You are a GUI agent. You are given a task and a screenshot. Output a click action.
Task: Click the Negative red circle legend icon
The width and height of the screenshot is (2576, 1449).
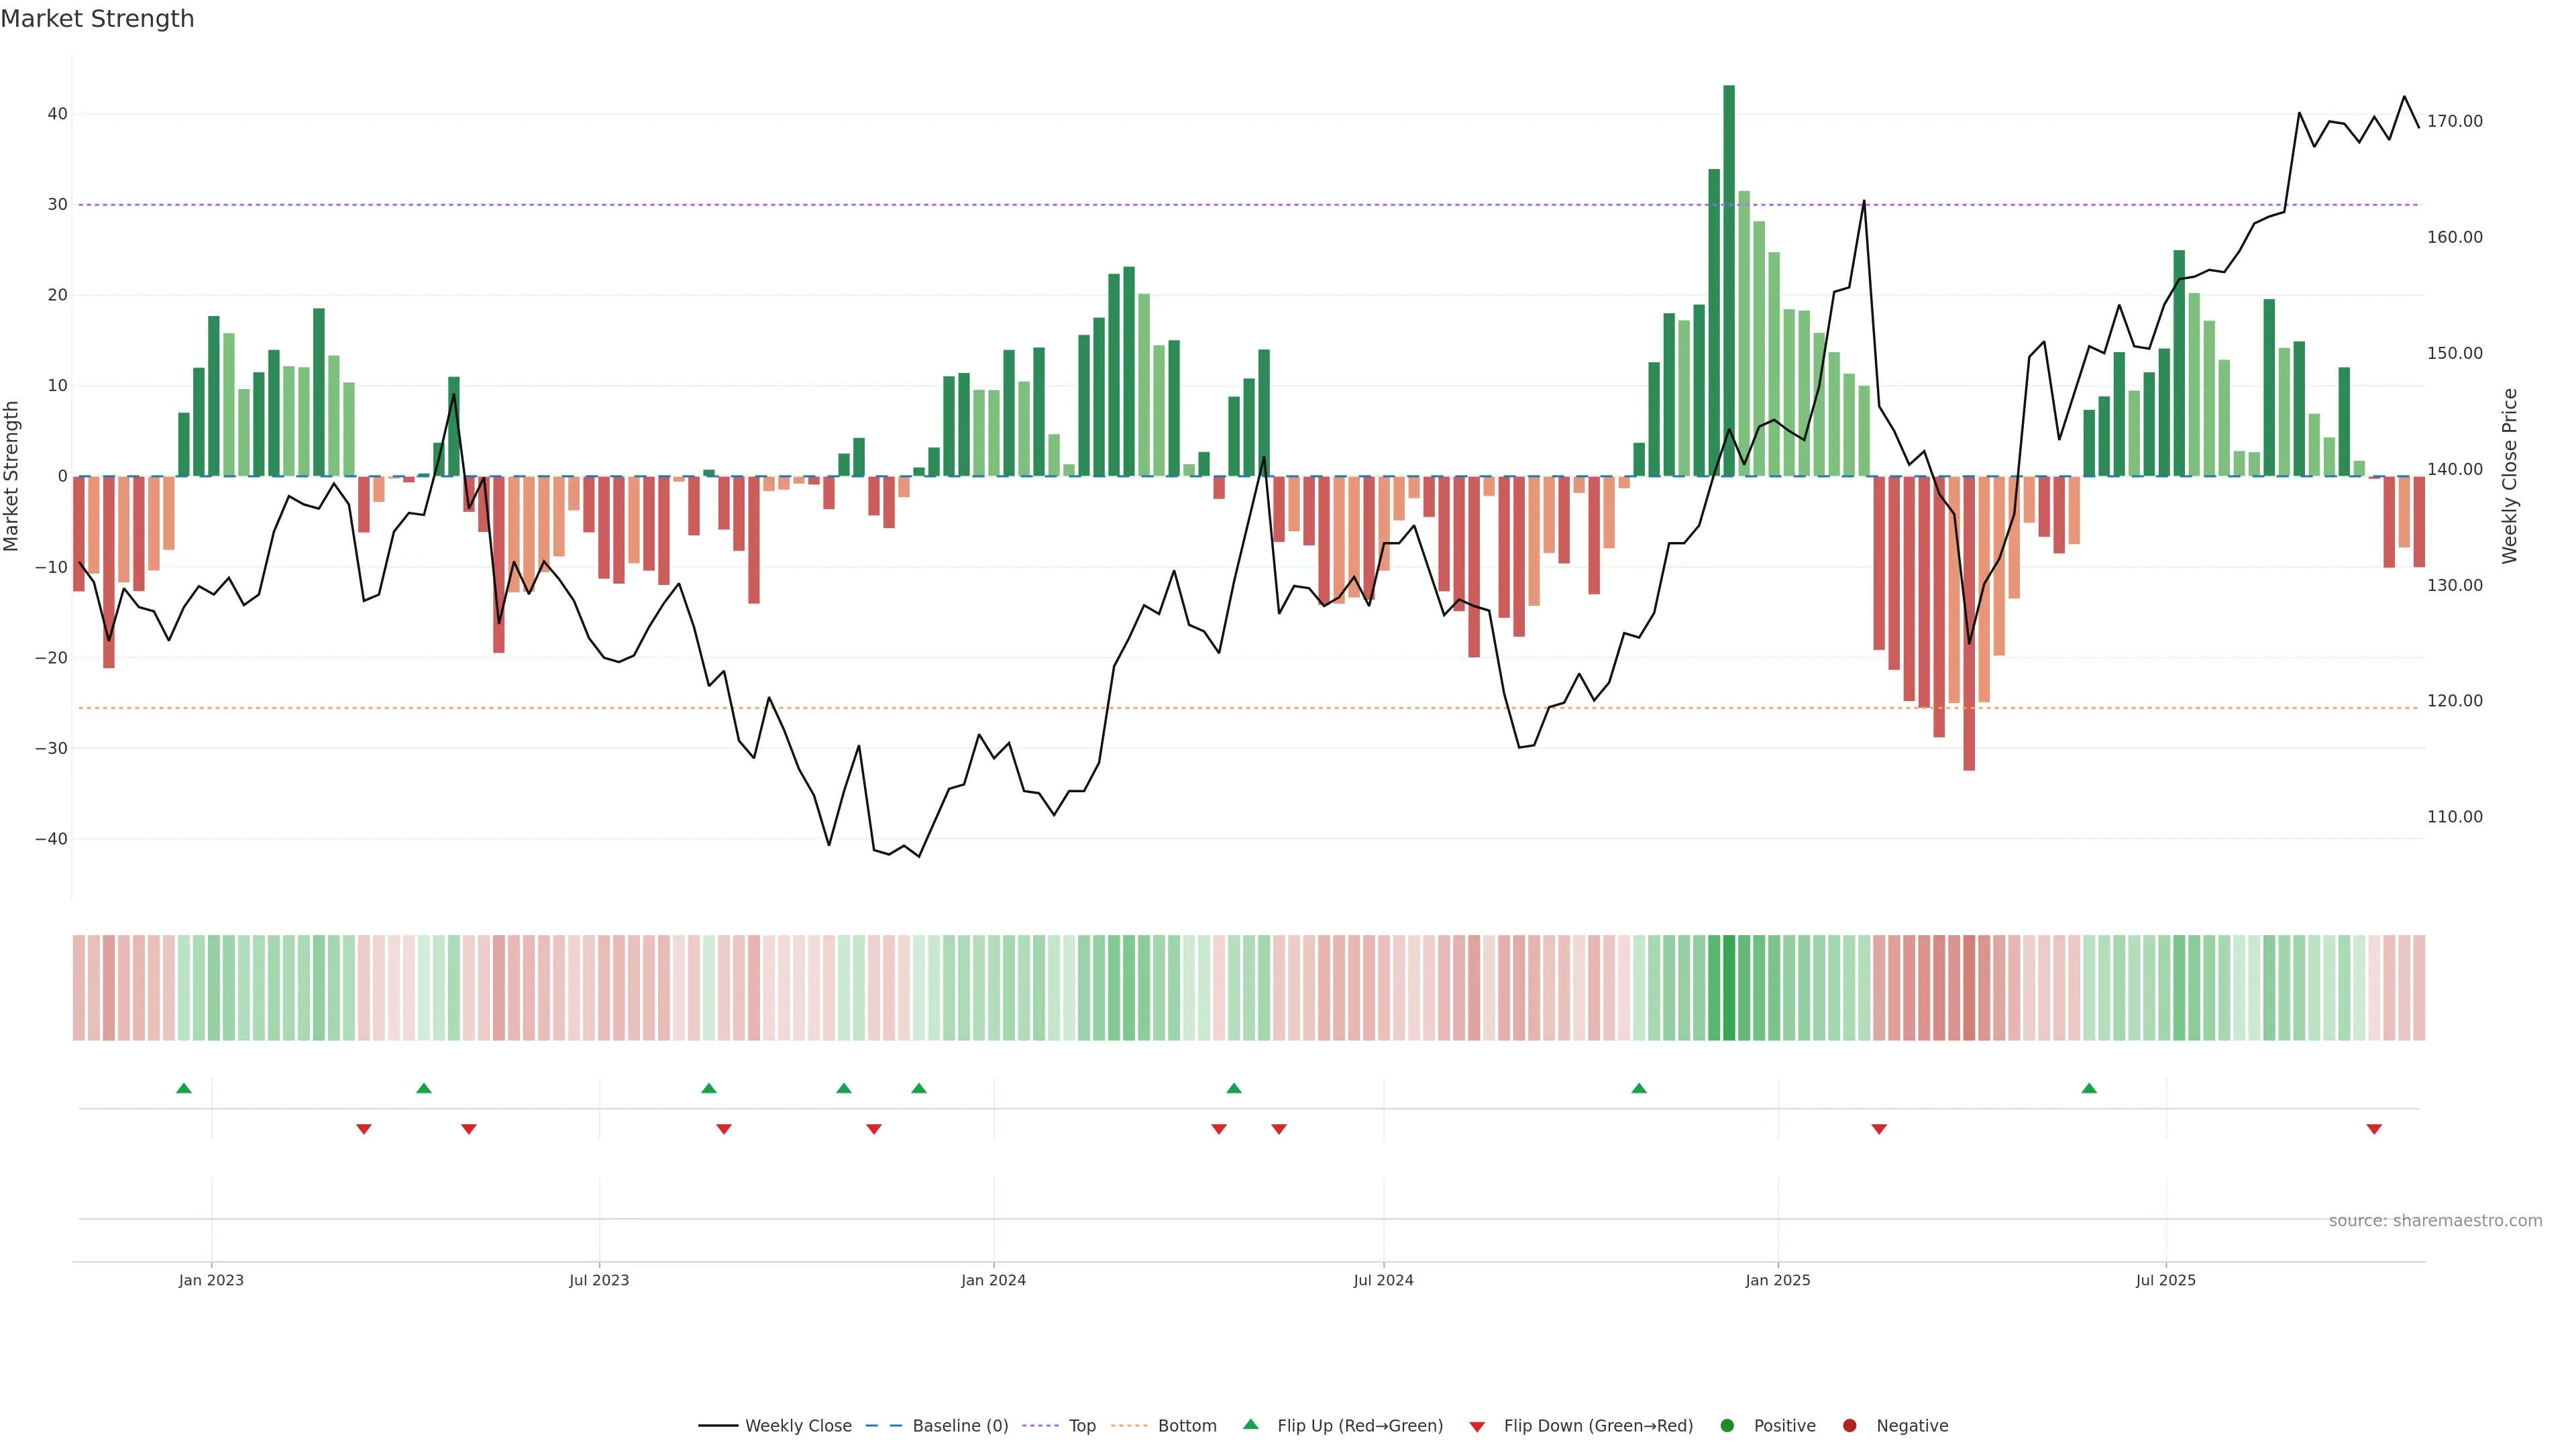click(x=1849, y=1426)
